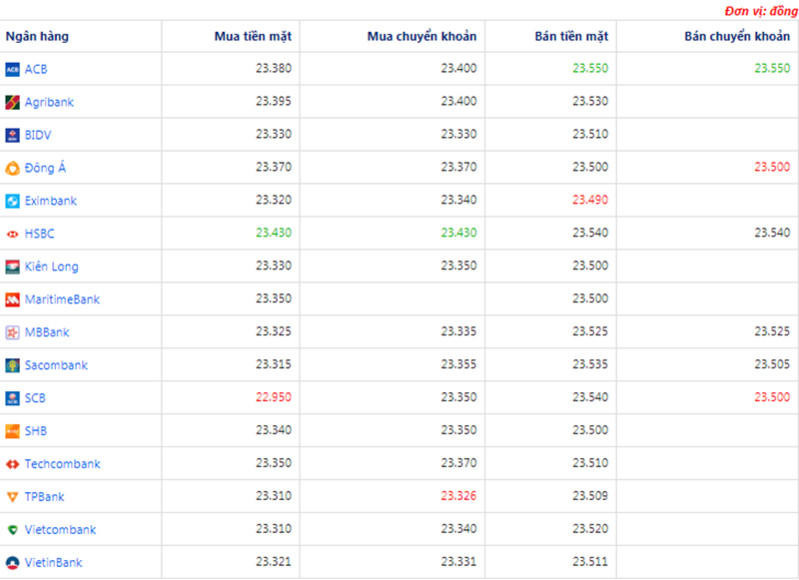Open the MaritimeBank link

[x=62, y=300]
